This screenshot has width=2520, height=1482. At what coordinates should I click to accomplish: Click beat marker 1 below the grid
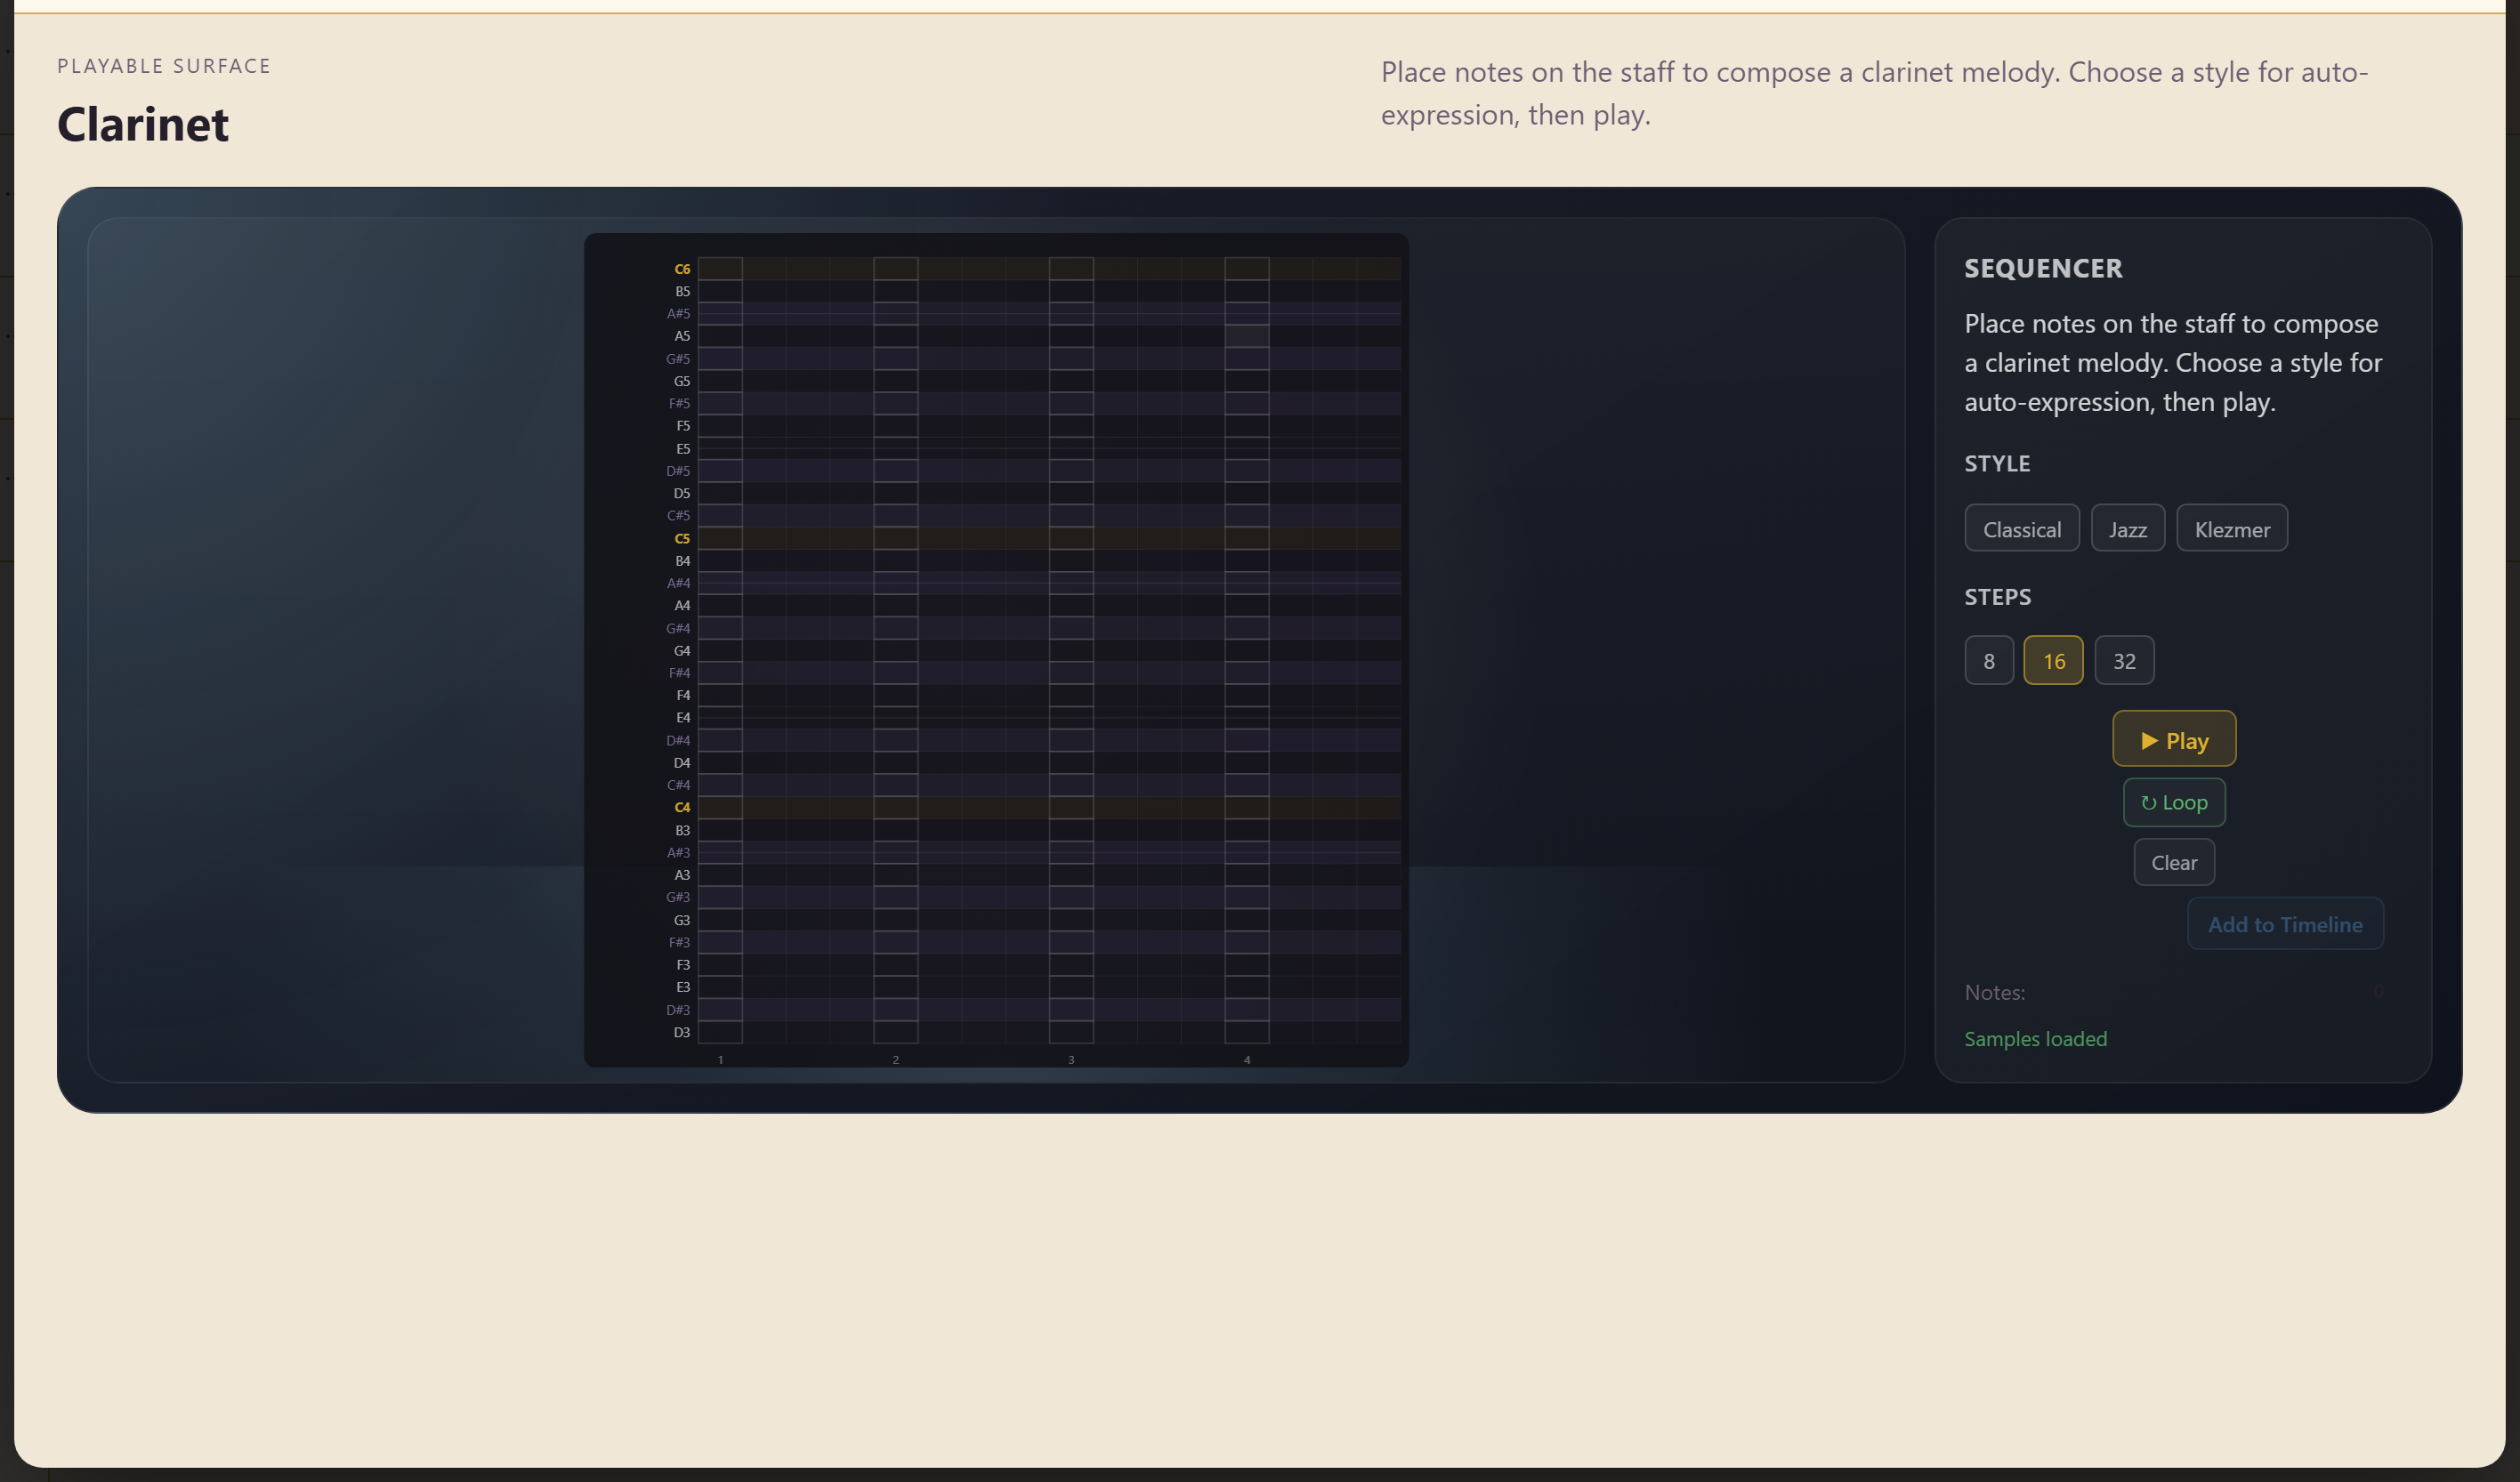[x=720, y=1059]
